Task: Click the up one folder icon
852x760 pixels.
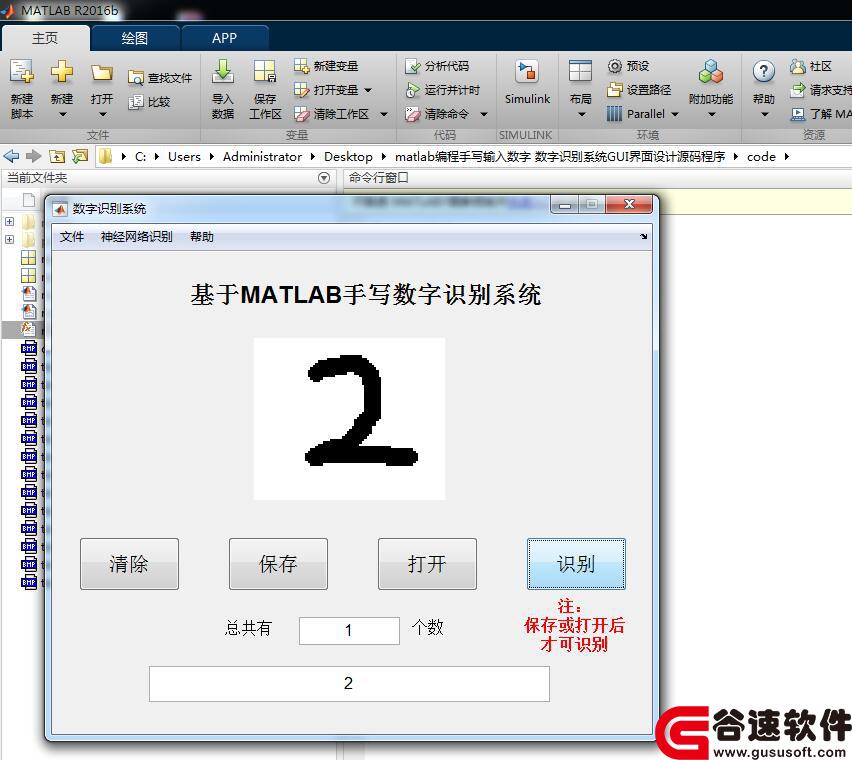Action: pyautogui.click(x=57, y=156)
